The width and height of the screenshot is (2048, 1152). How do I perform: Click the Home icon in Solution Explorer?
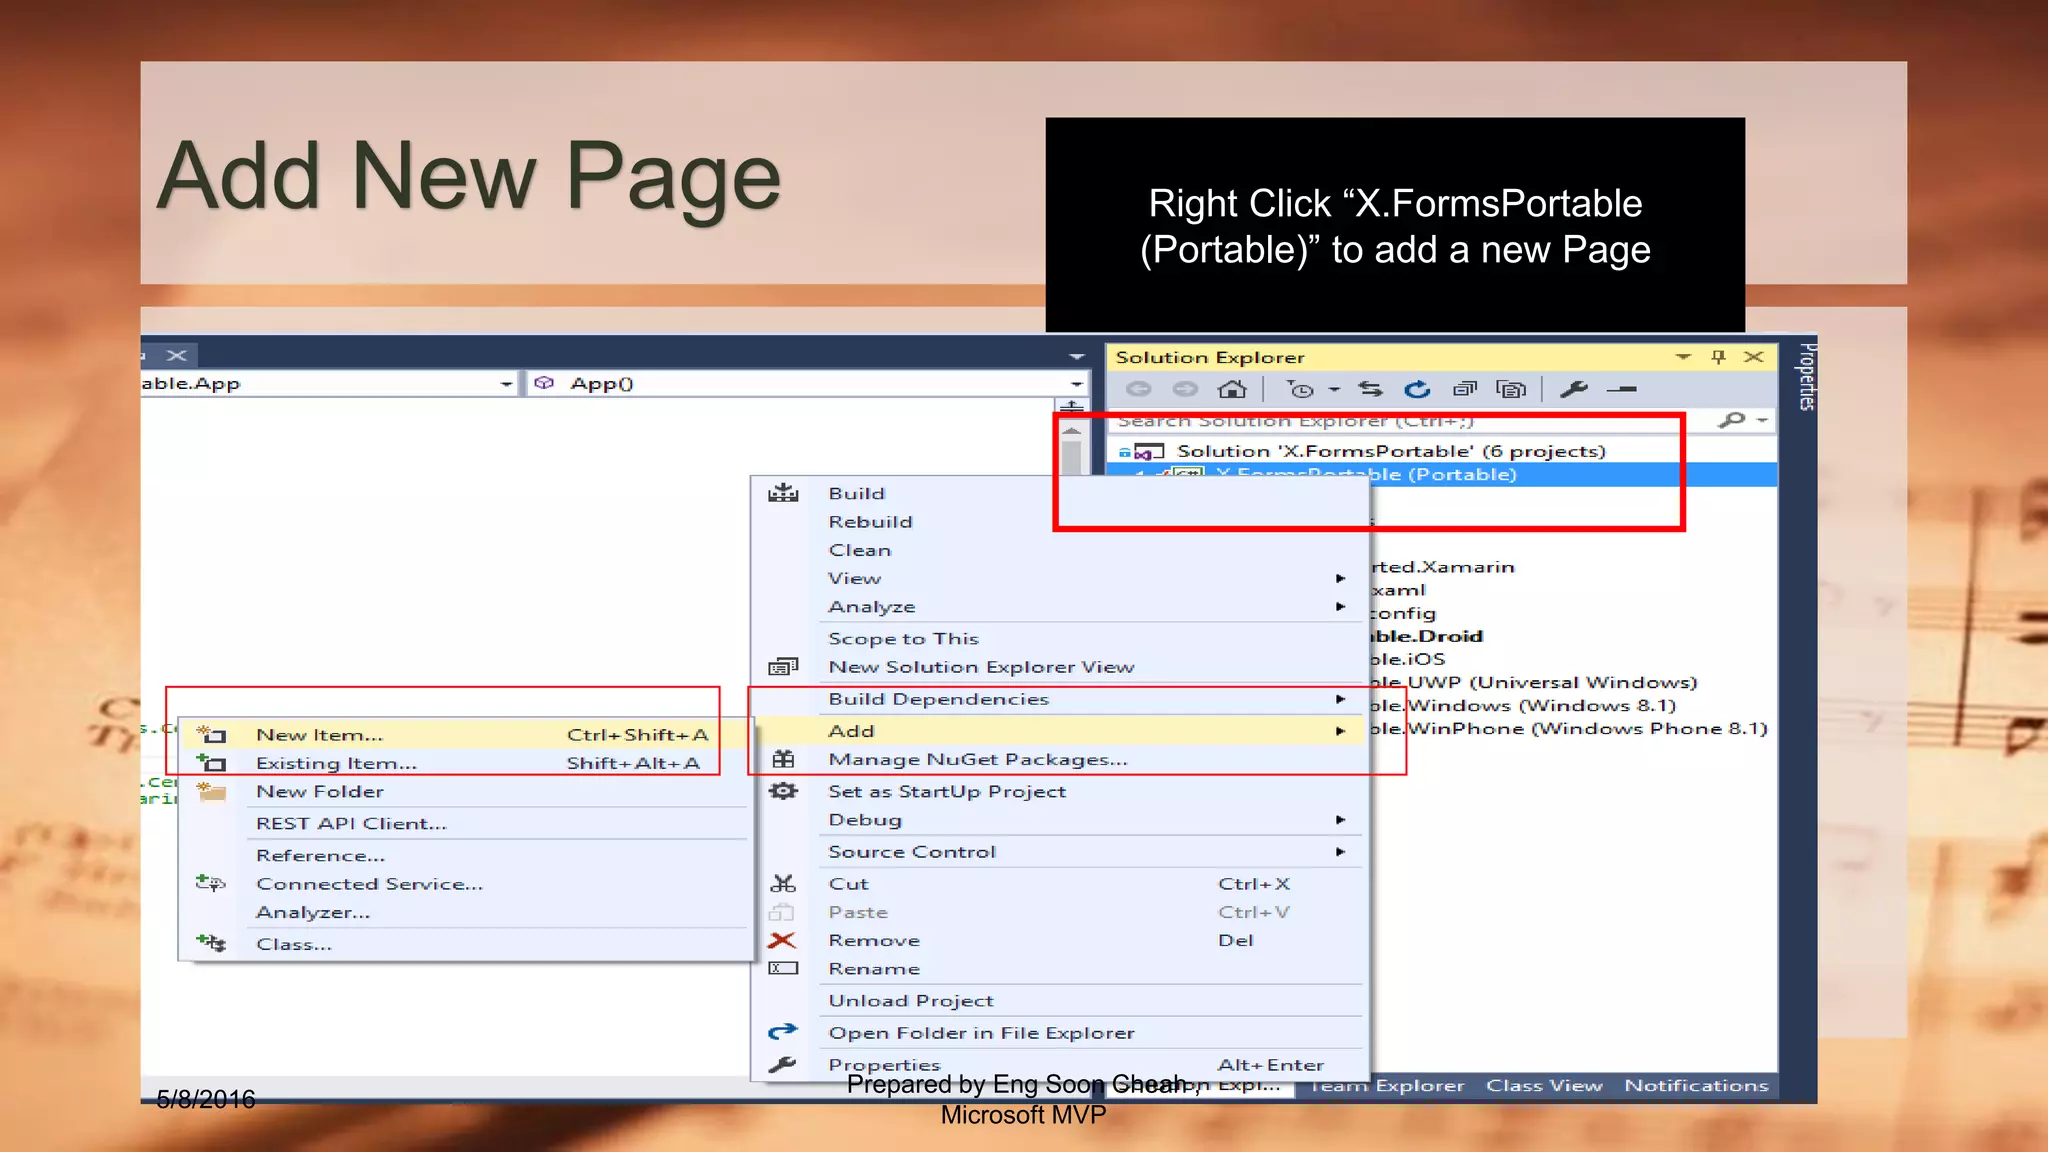pyautogui.click(x=1233, y=389)
